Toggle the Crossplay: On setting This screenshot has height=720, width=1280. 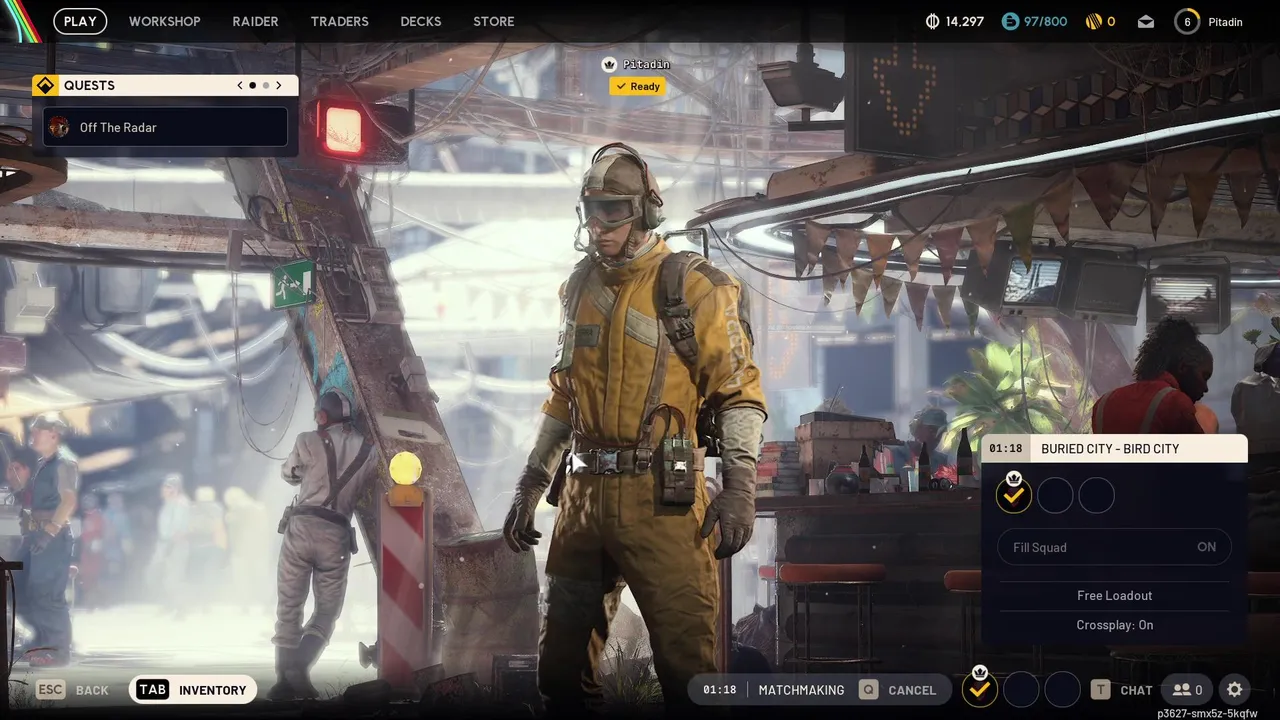point(1114,625)
